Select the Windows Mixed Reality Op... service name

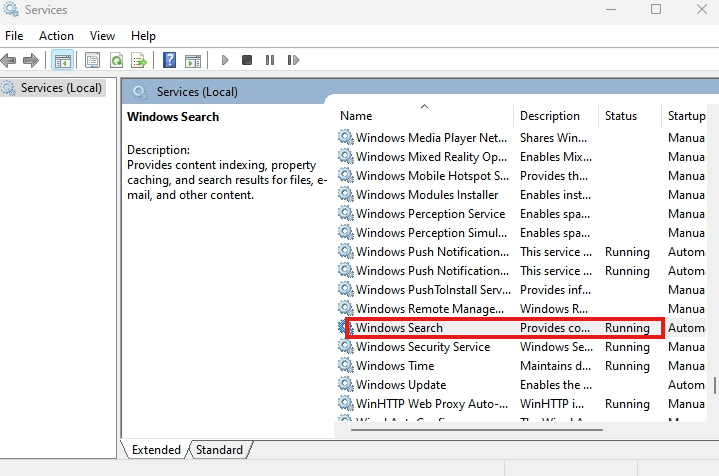click(431, 157)
